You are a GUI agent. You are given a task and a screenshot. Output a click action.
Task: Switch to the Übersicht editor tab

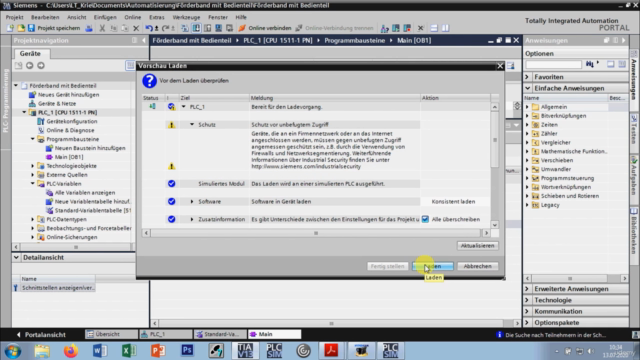(111, 334)
